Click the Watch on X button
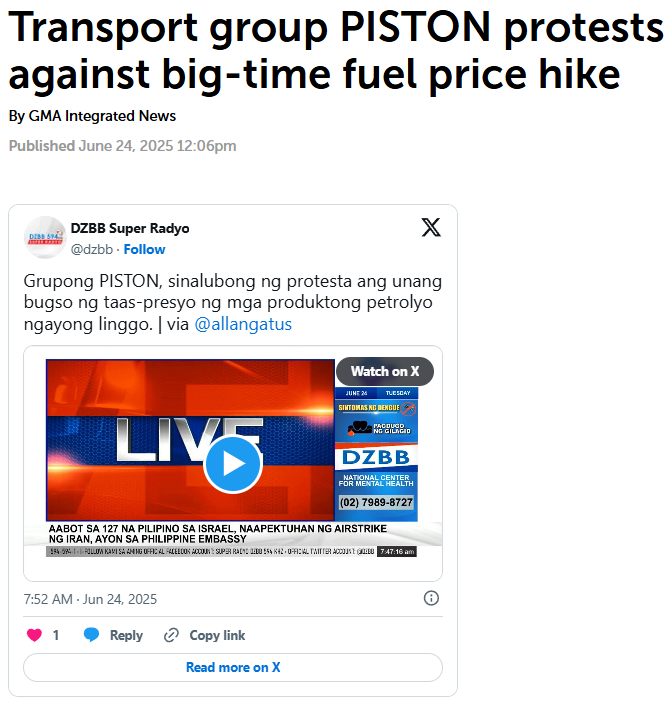This screenshot has width=668, height=707. (x=385, y=372)
